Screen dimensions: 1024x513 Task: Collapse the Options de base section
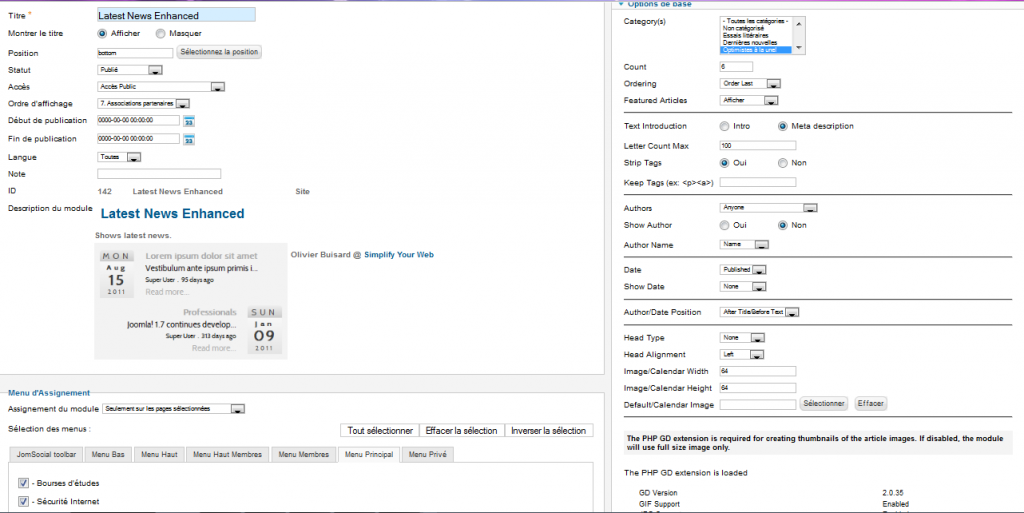[x=619, y=4]
